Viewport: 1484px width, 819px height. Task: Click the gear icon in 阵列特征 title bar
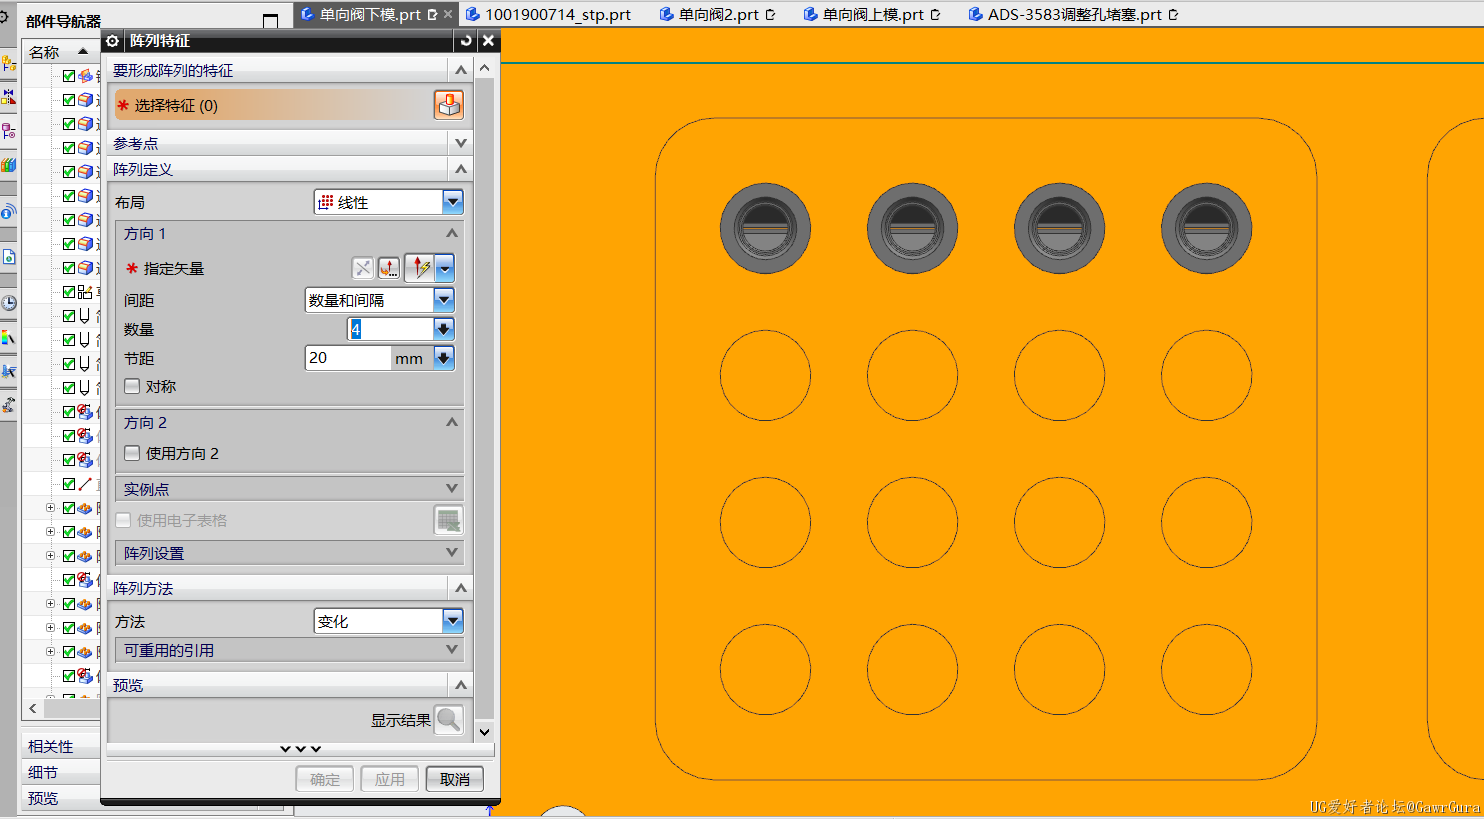coord(112,41)
